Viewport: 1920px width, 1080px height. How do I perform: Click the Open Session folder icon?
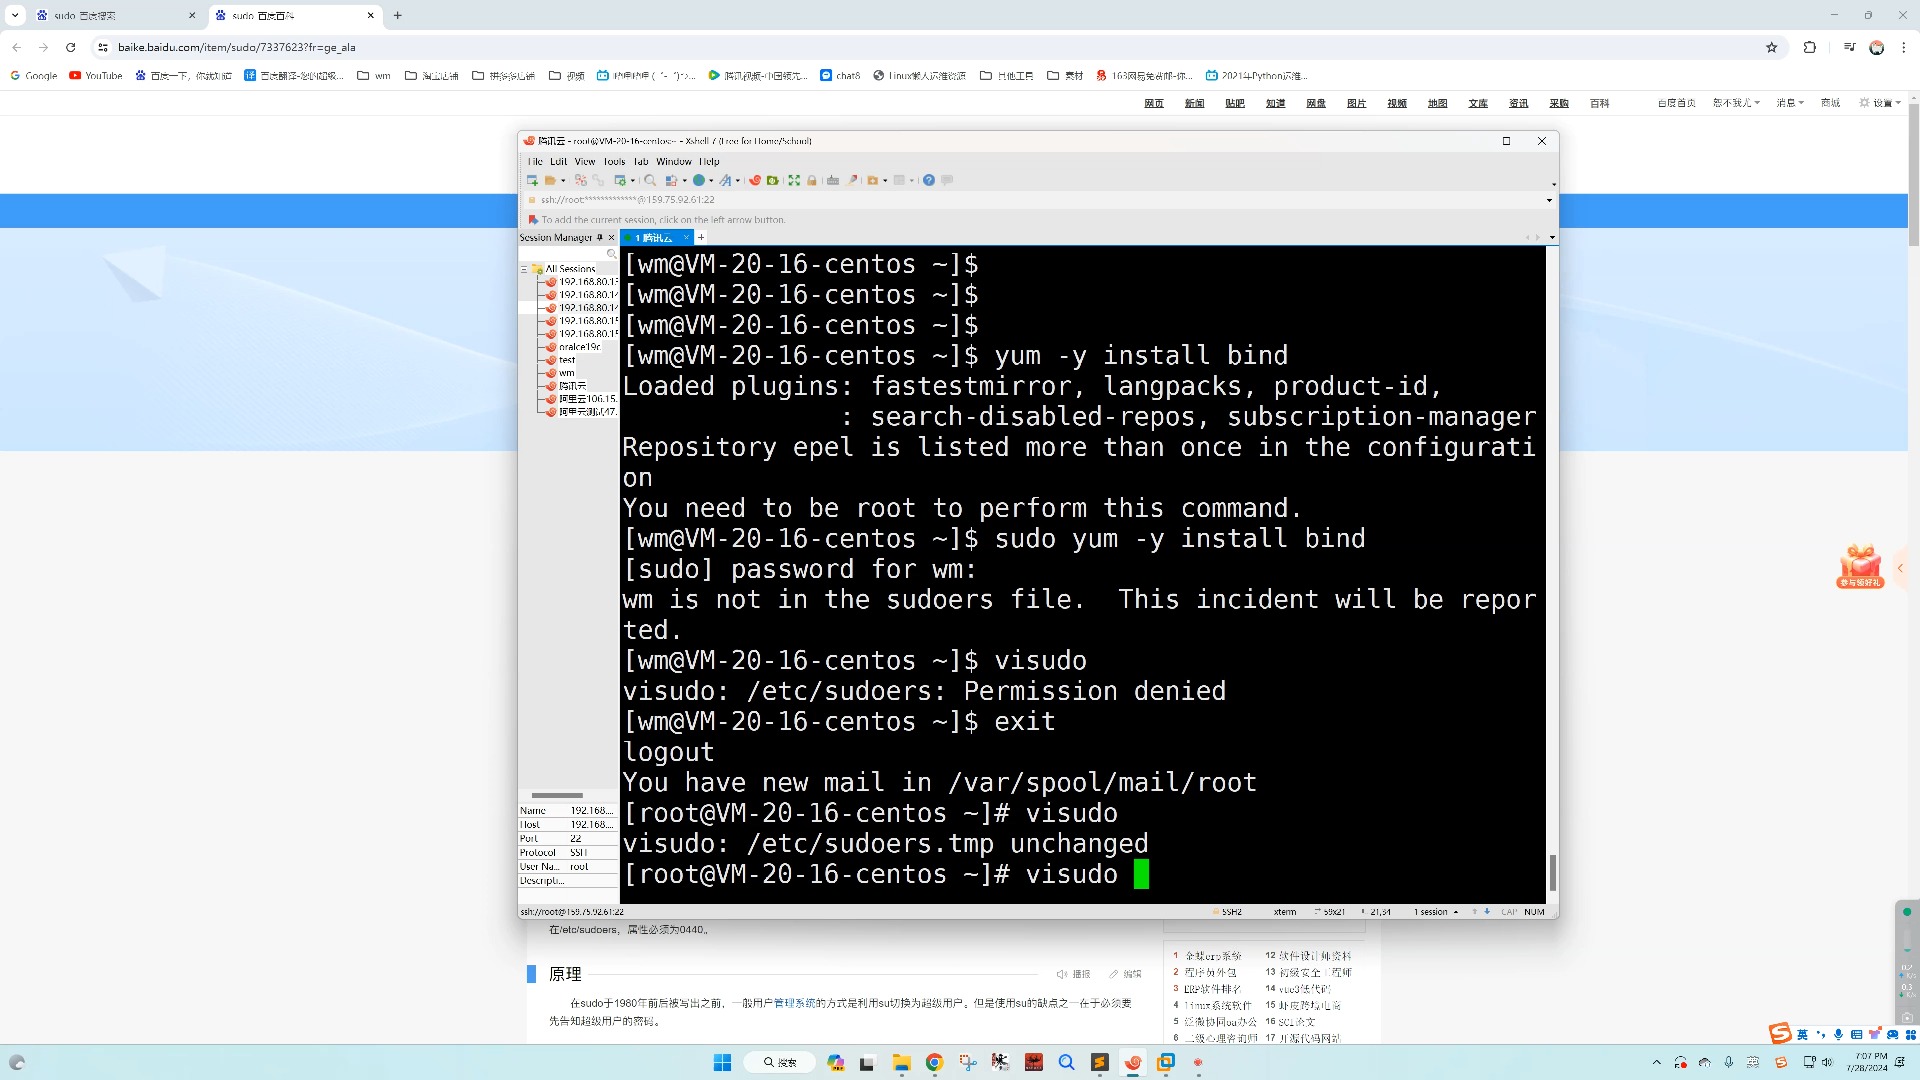550,180
